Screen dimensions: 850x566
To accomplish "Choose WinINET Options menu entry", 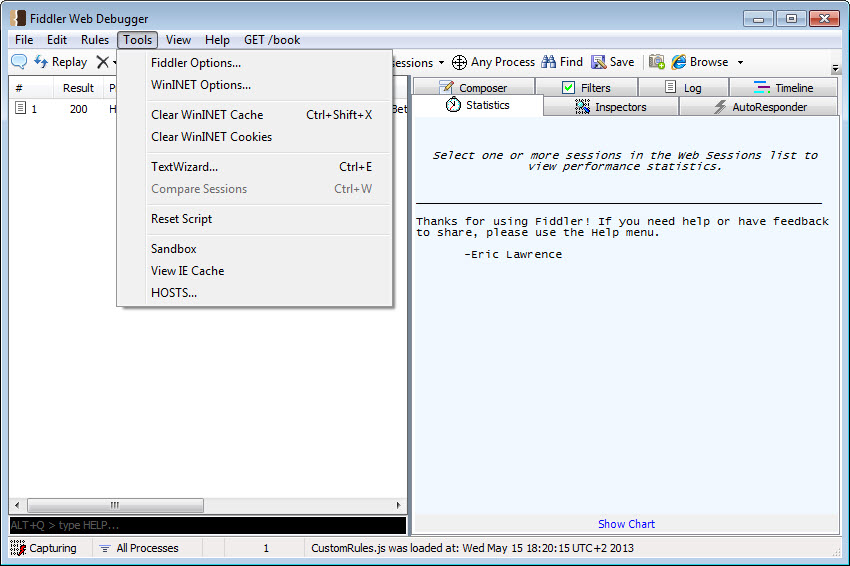I will click(x=254, y=85).
